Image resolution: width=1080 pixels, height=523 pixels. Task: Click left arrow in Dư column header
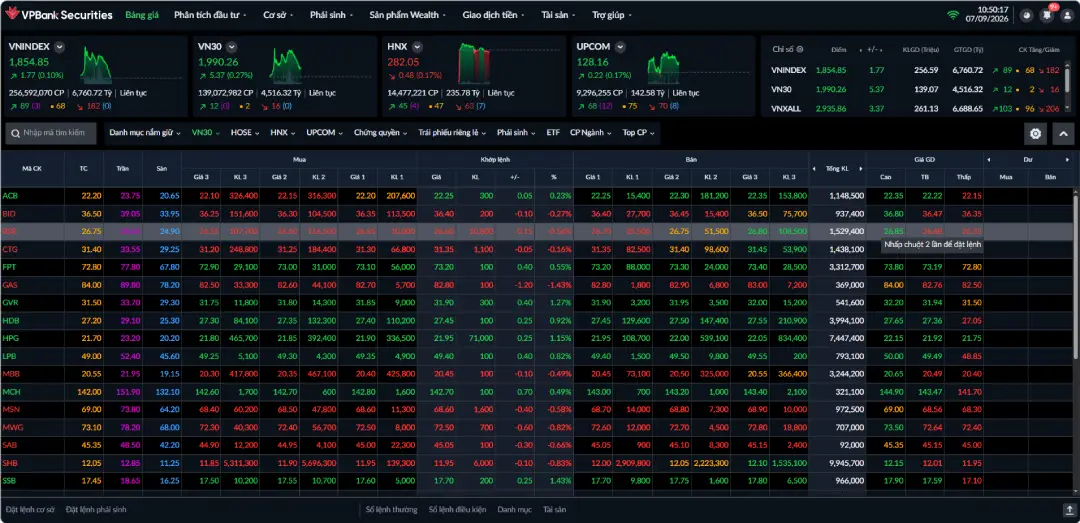[989, 160]
